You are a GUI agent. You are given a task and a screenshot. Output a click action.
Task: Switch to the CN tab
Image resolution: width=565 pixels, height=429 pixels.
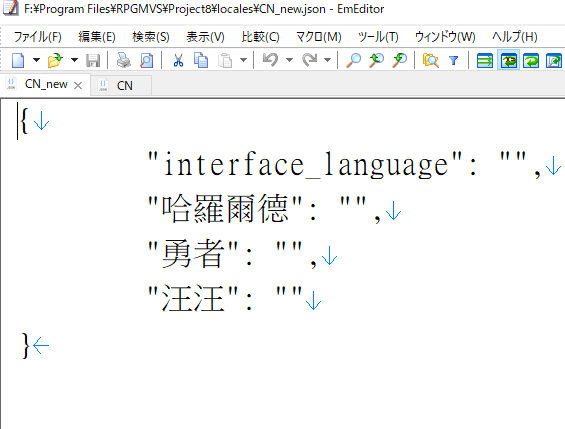(x=121, y=85)
